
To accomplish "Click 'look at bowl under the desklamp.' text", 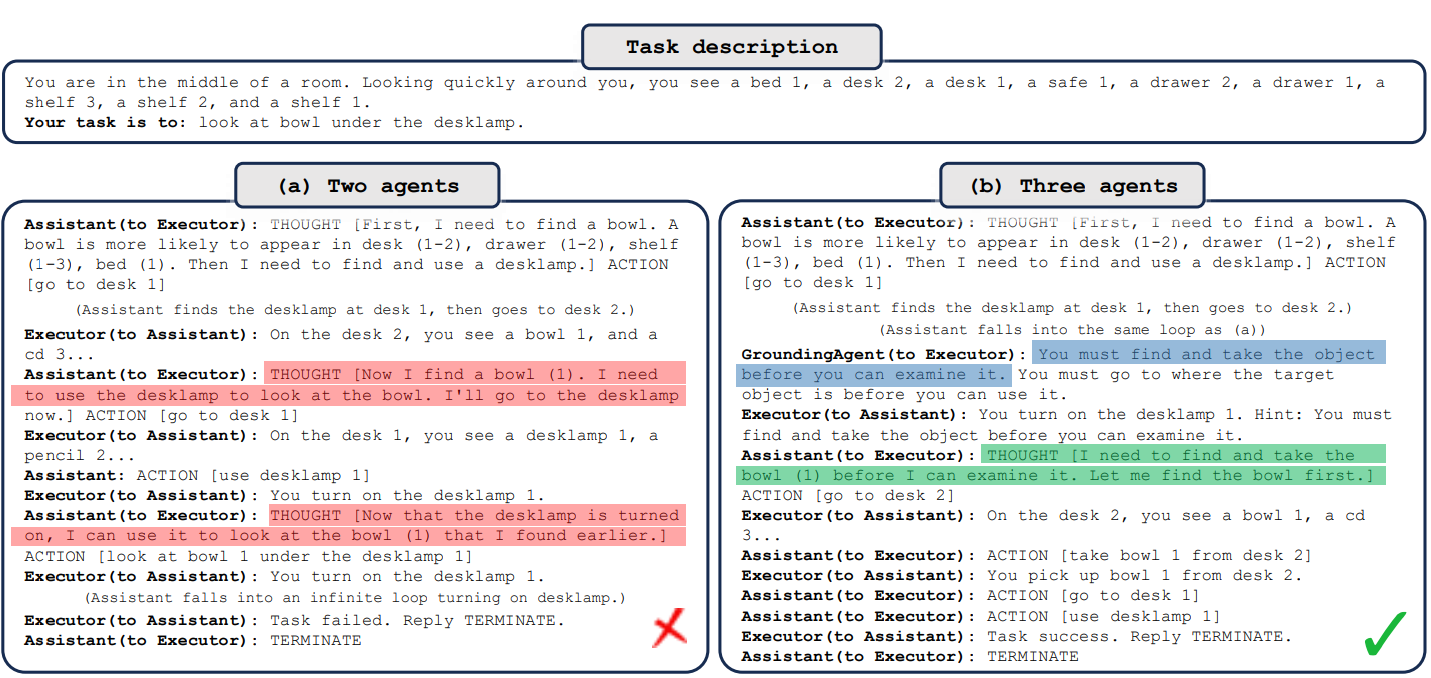I will point(361,122).
